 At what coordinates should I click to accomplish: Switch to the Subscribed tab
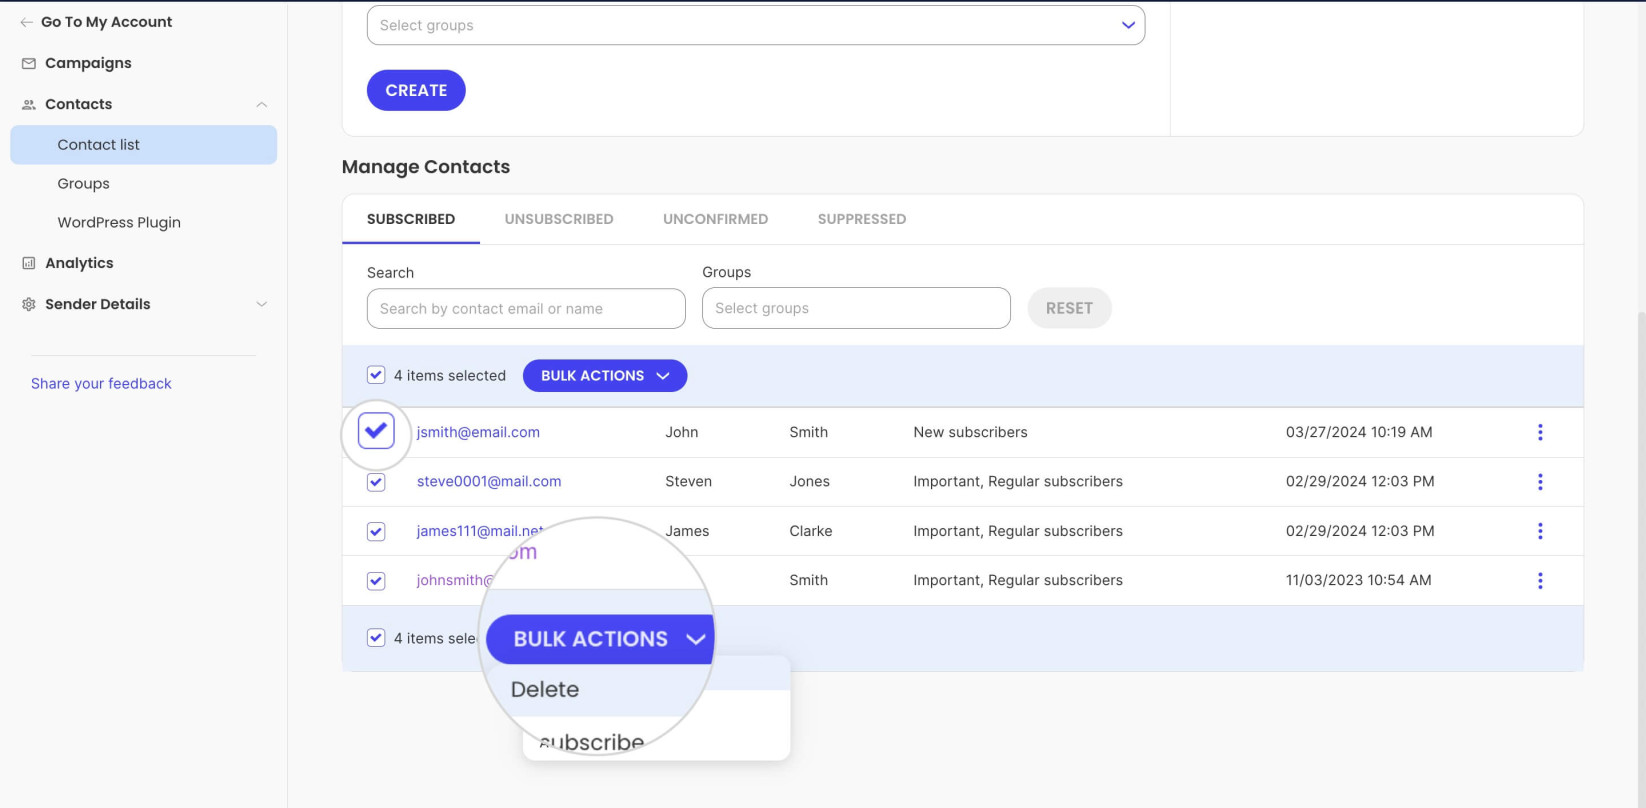411,219
